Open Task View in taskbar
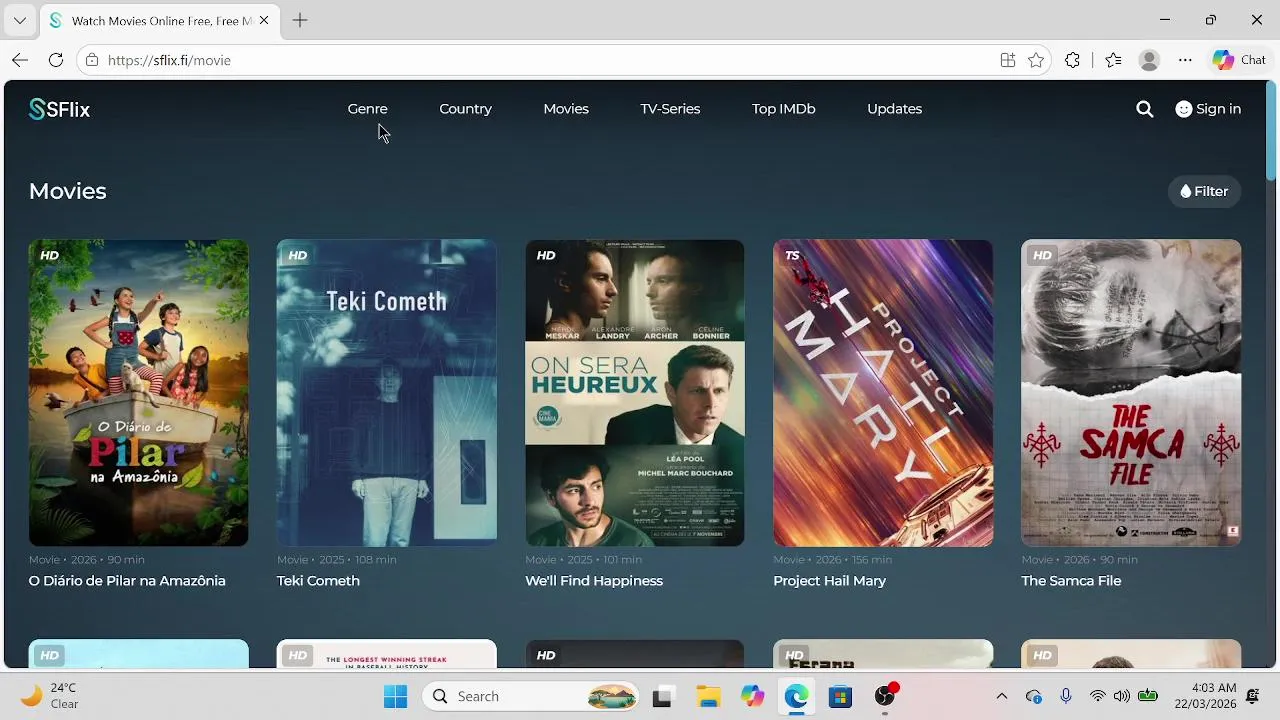The height and width of the screenshot is (720, 1280). pos(662,696)
